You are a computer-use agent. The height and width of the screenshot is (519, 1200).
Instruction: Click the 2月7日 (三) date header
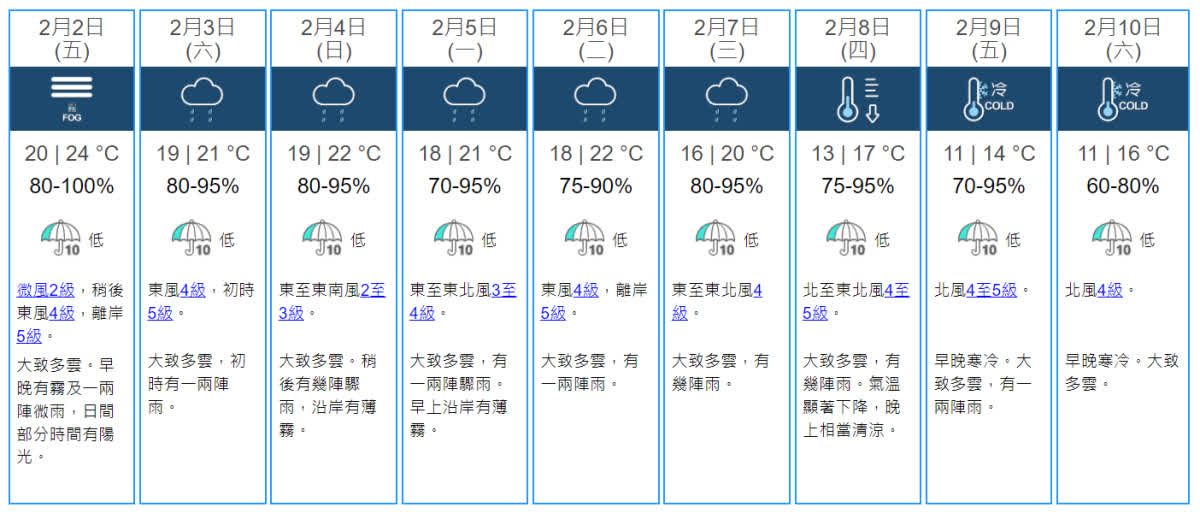(726, 38)
